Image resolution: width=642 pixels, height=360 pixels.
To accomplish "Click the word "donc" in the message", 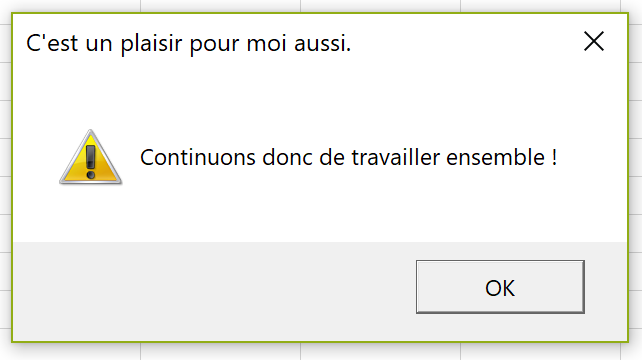I will tap(287, 157).
